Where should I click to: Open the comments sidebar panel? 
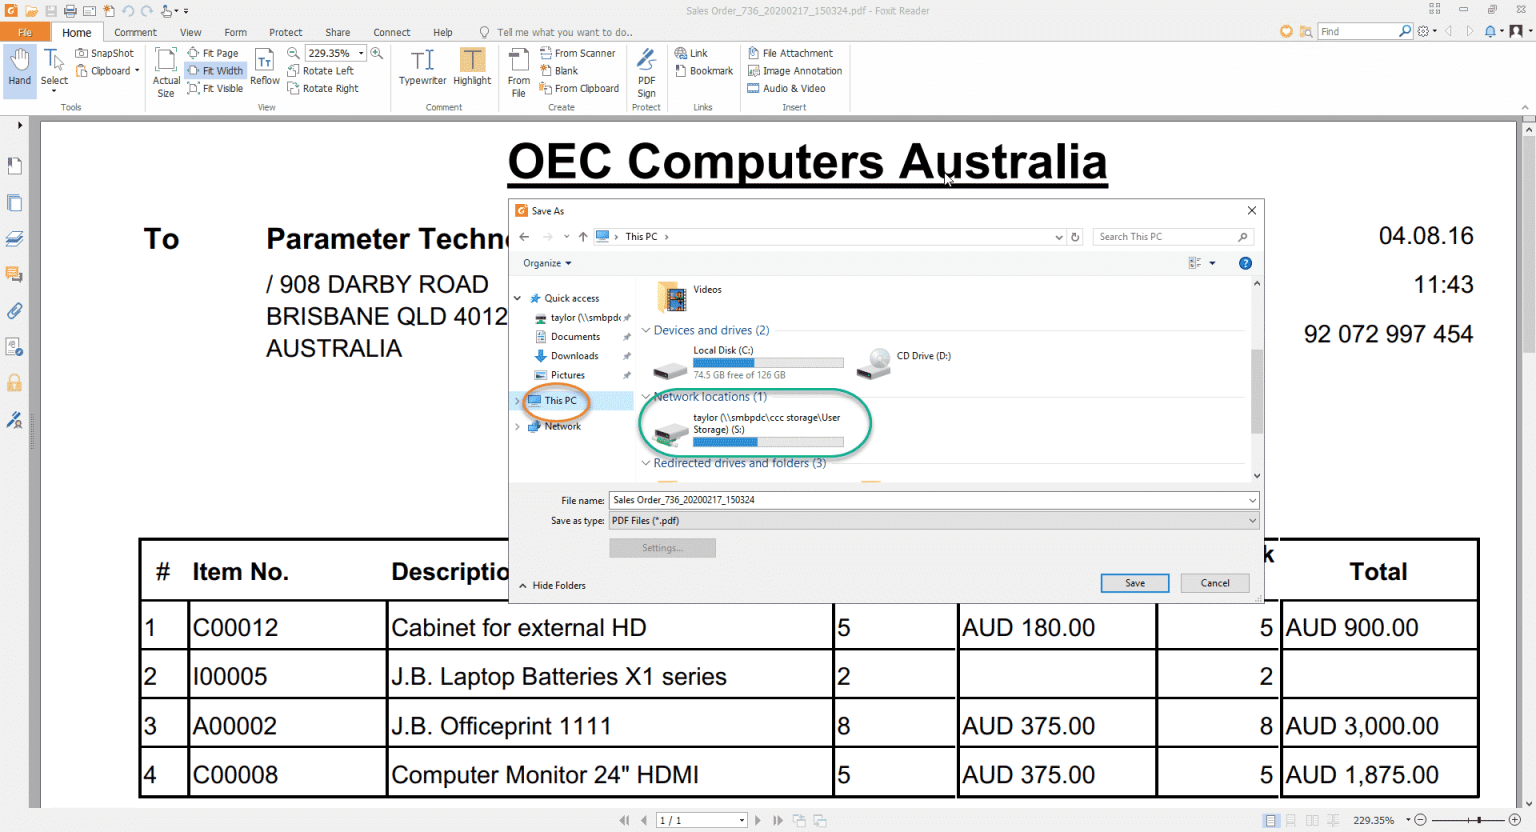tap(14, 274)
